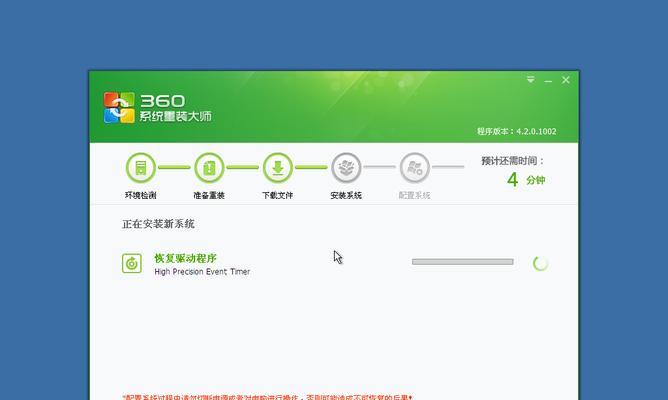Screen dimensions: 668x400
Task: Click the 配置系统 label
Action: click(x=415, y=195)
